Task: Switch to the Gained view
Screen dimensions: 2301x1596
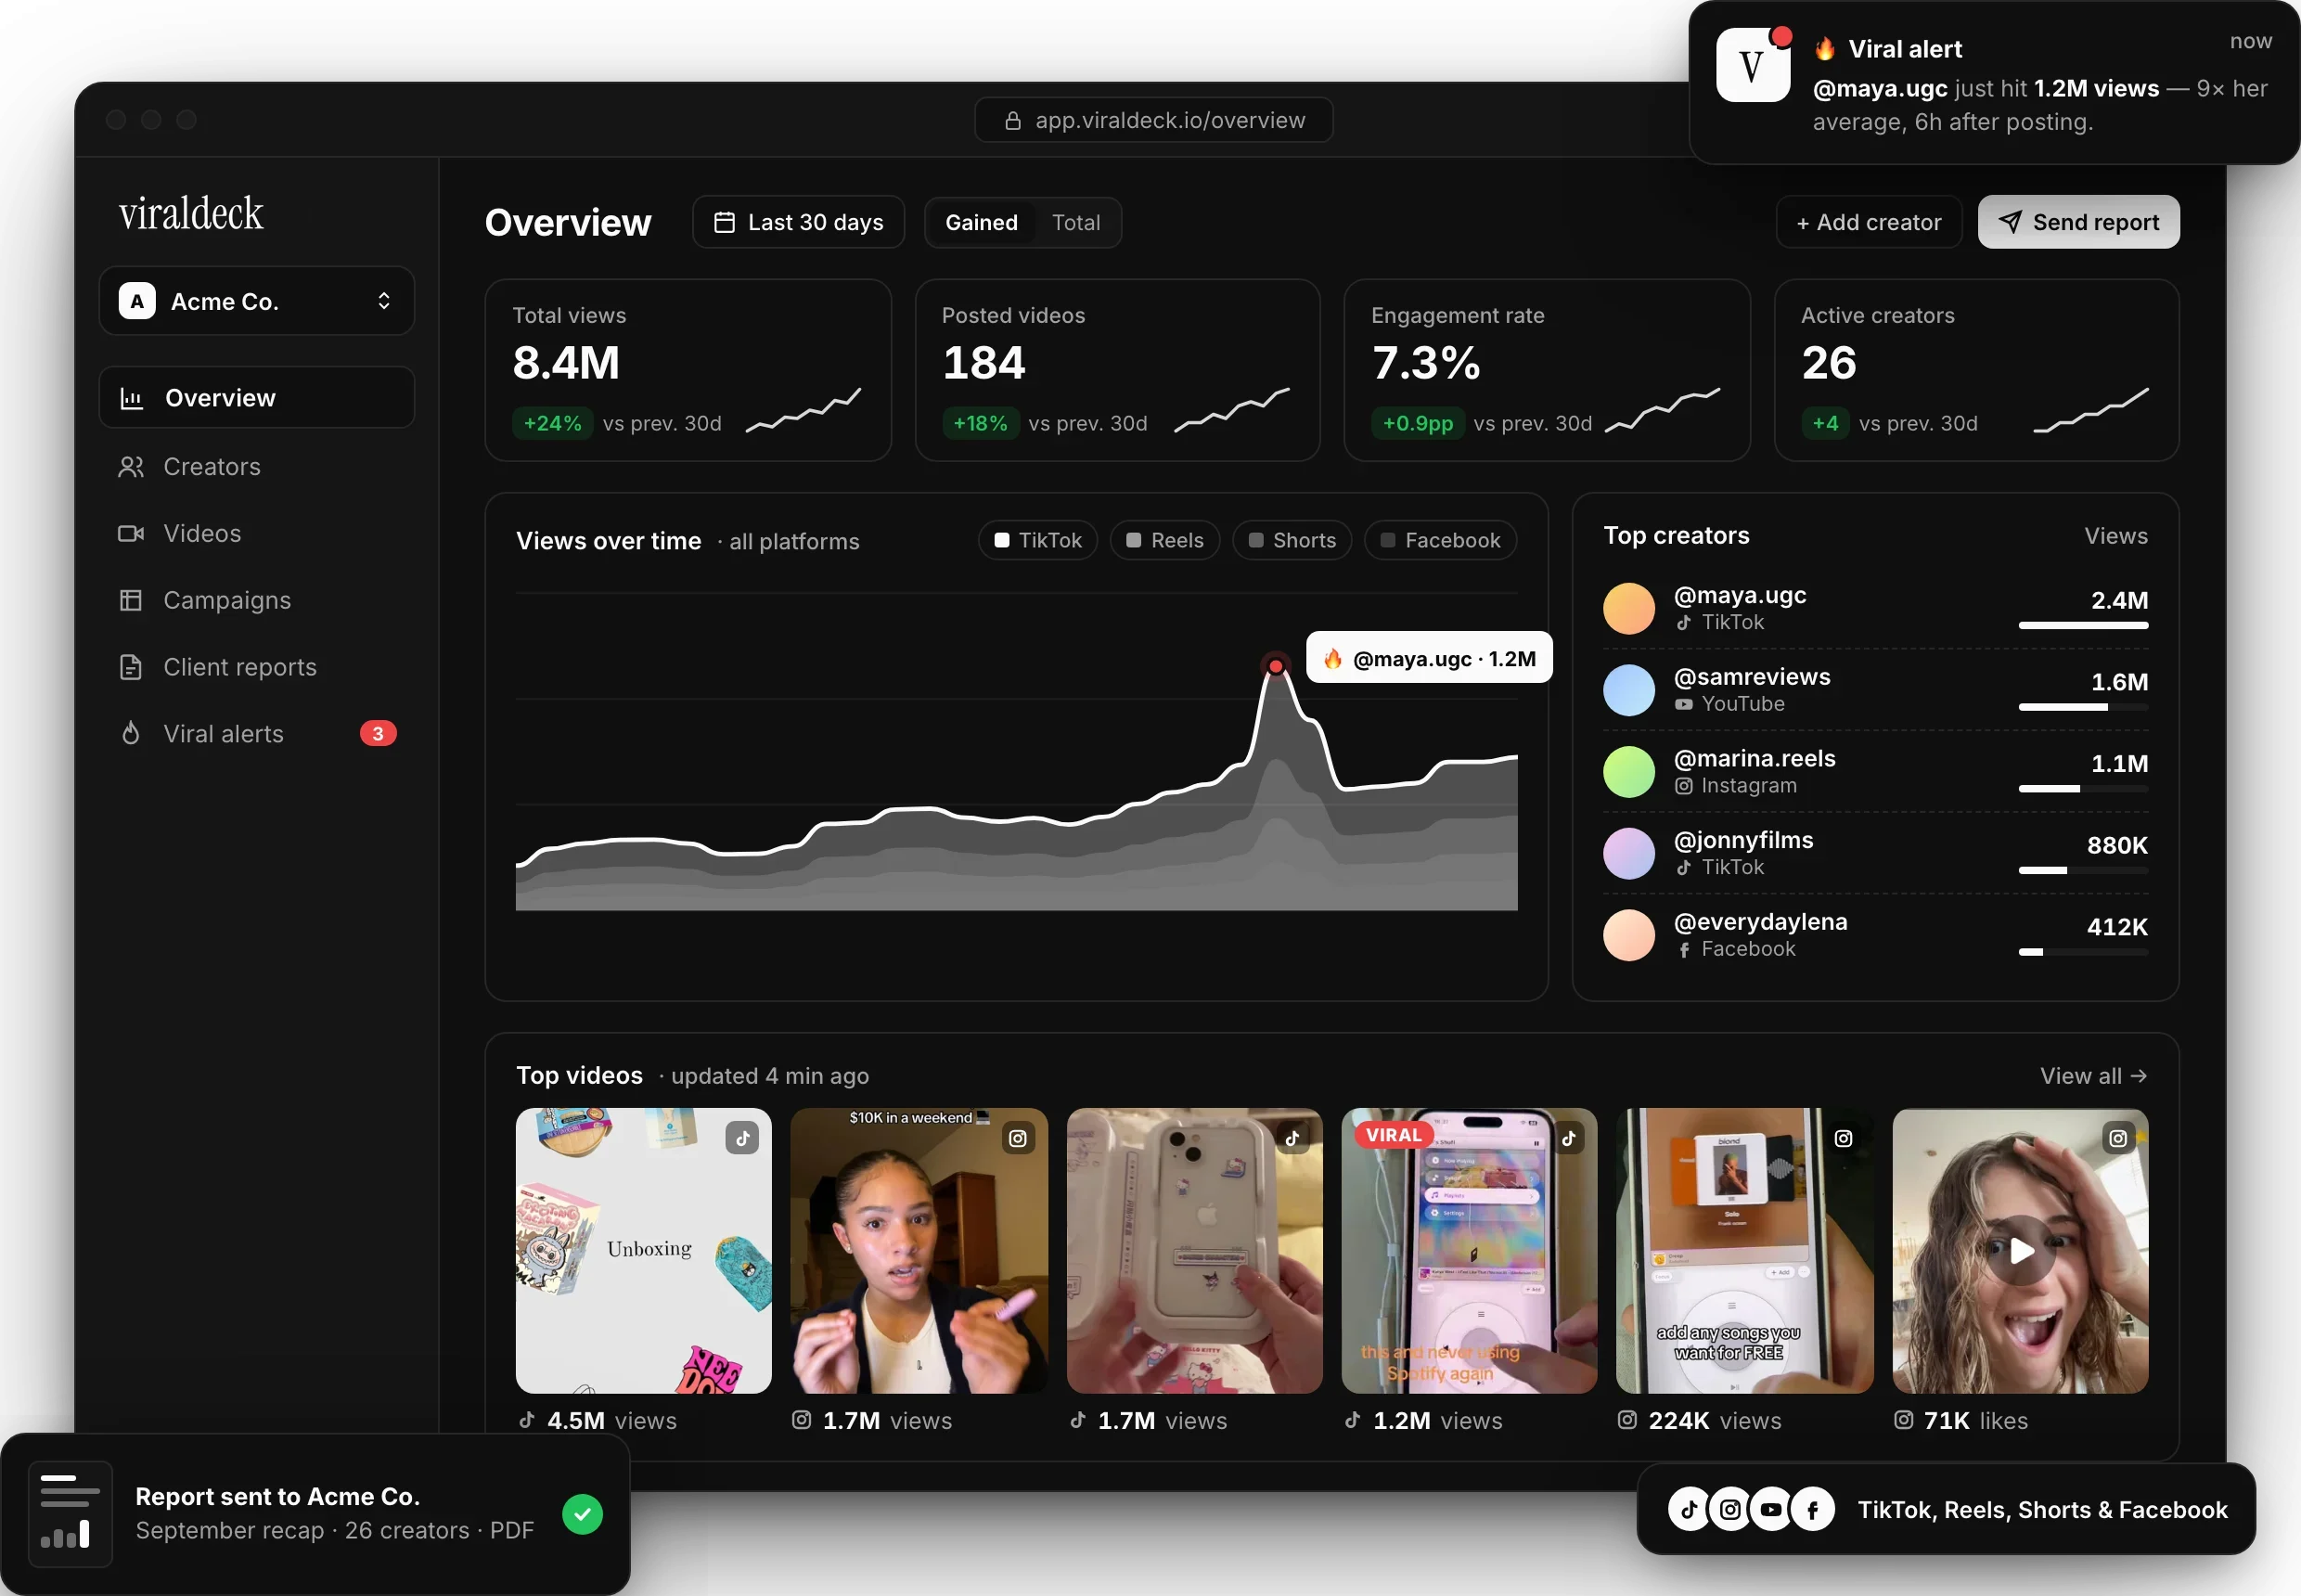Action: tap(981, 222)
